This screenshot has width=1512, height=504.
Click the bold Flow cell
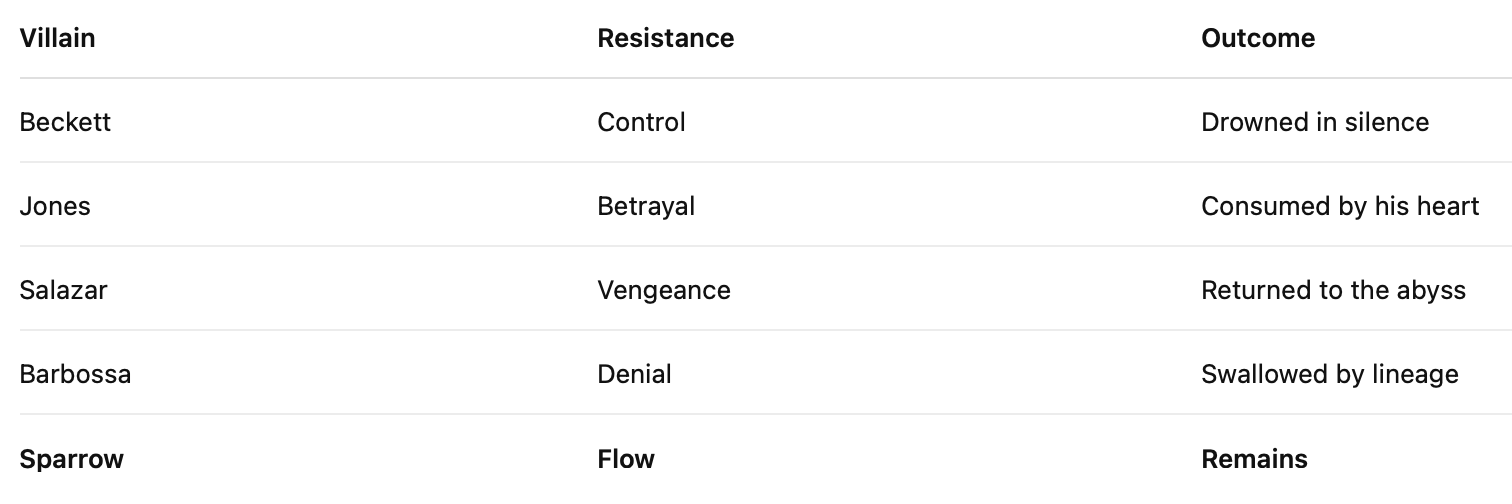click(x=625, y=459)
